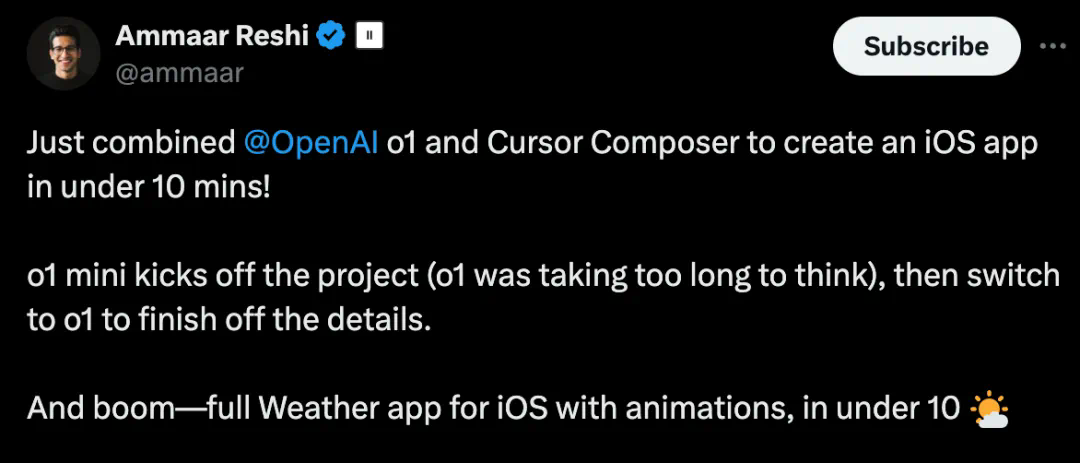Open the @ammaar handle link

[x=179, y=72]
